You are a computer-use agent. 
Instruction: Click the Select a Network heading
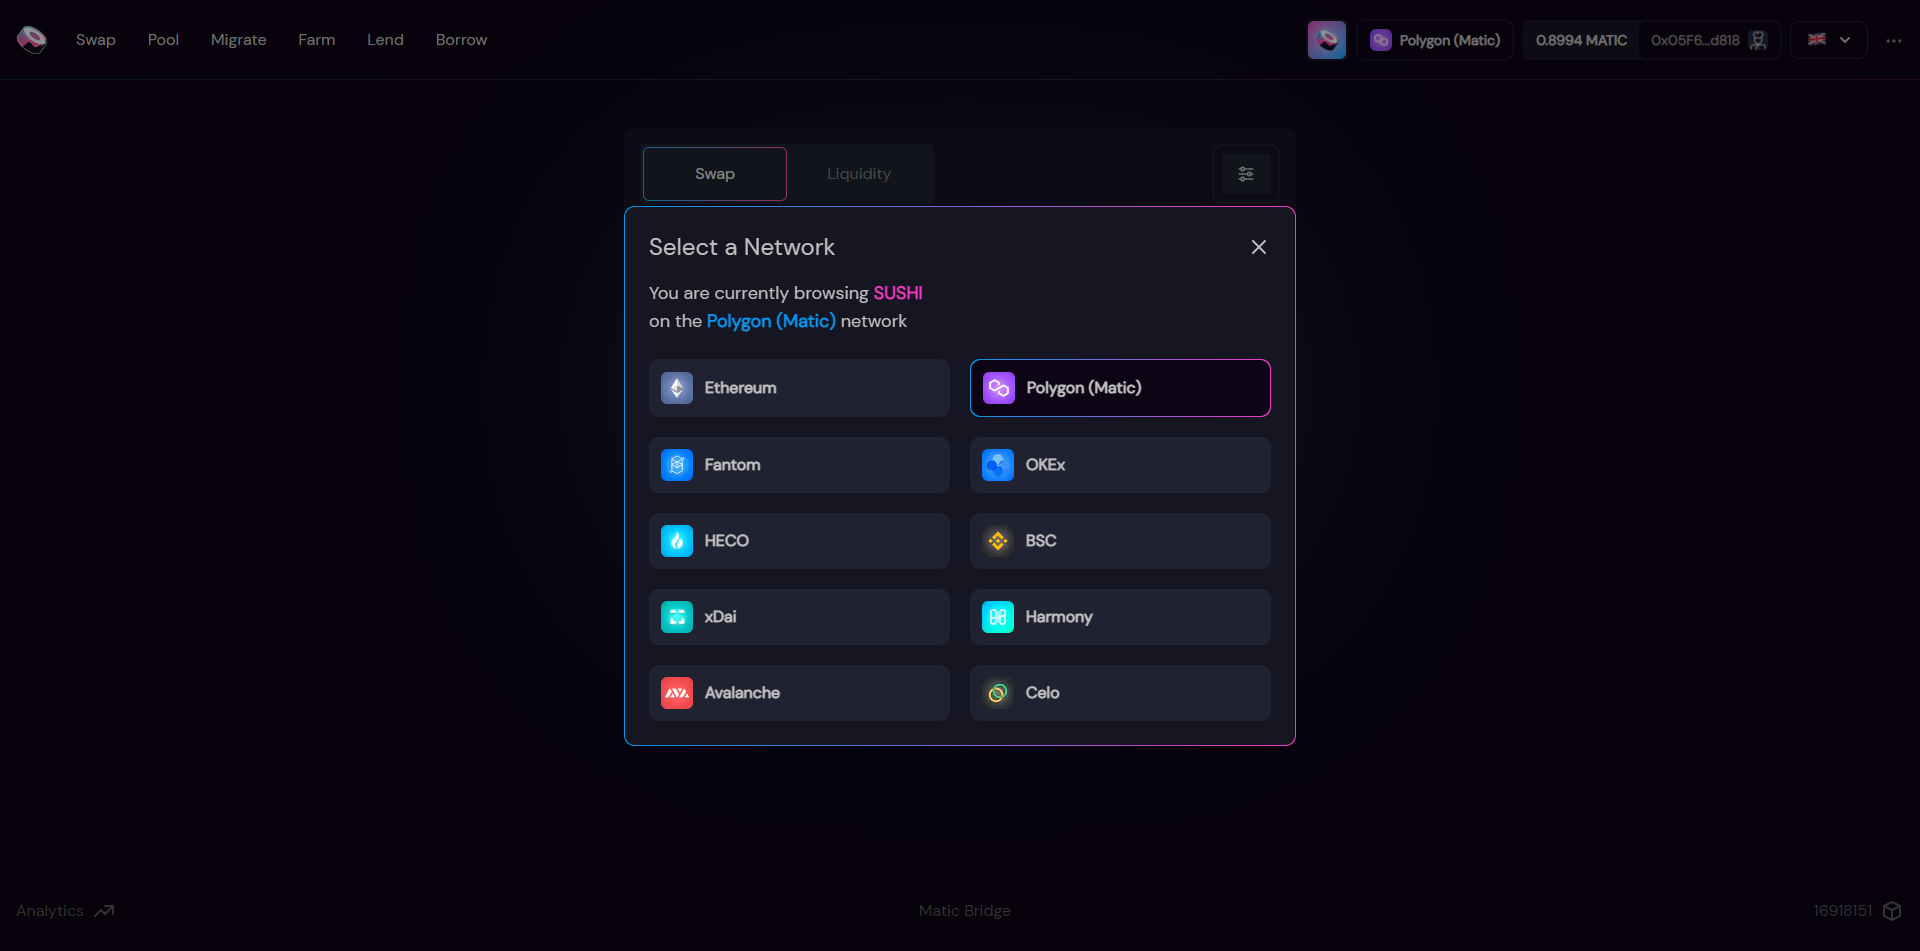(x=742, y=247)
